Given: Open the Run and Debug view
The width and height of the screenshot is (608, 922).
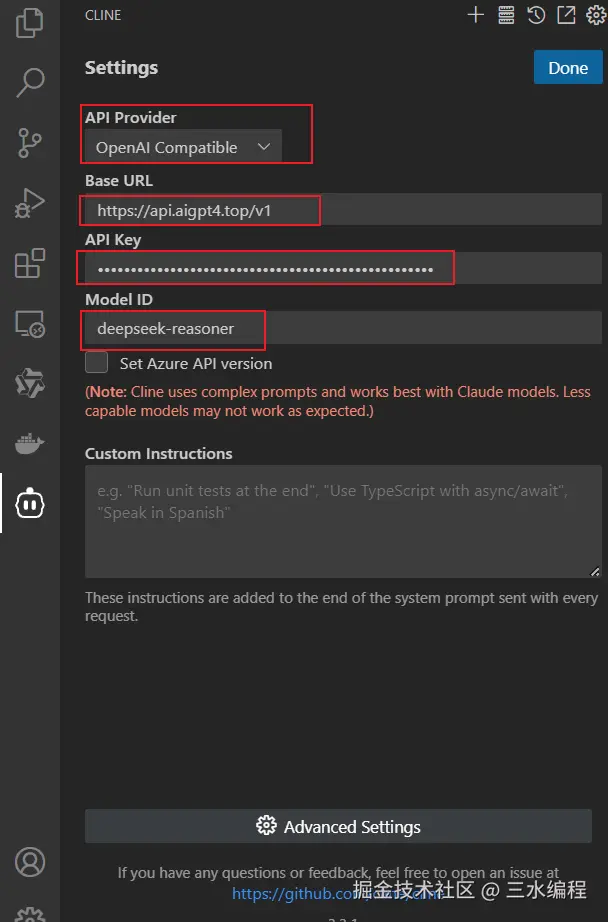Looking at the screenshot, I should [x=29, y=203].
